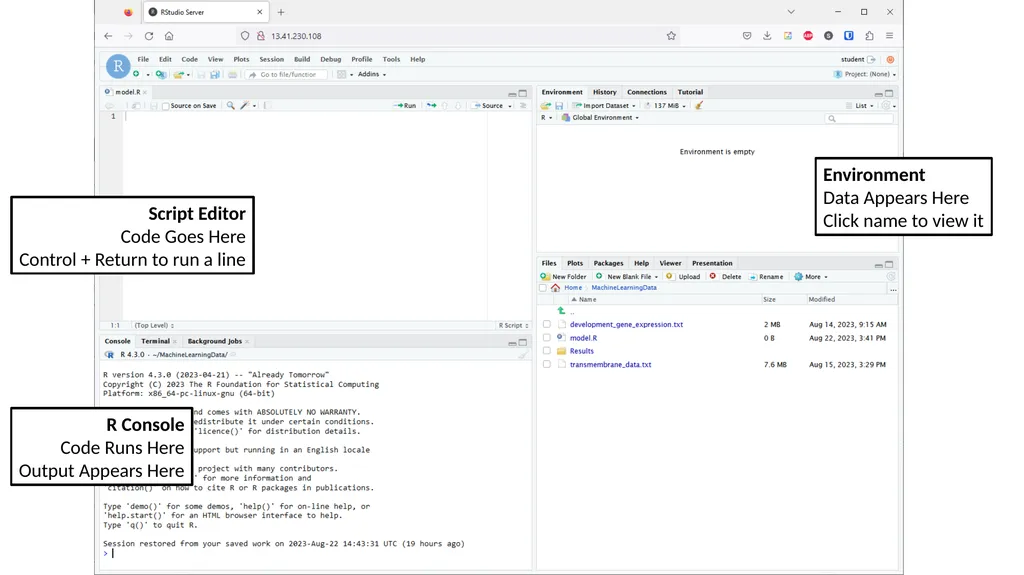This screenshot has height=575, width=1024.
Task: Check the box for development_gene_expression.txt
Action: 547,324
